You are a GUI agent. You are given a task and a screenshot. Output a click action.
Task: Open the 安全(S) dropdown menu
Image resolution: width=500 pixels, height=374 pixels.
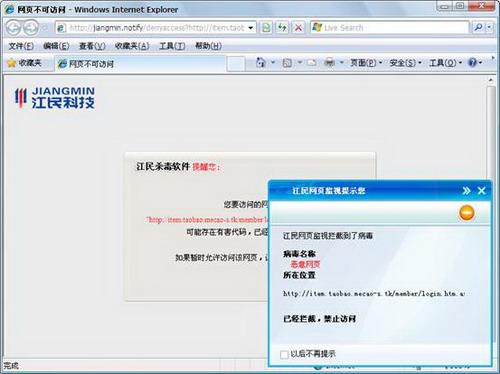pyautogui.click(x=405, y=63)
